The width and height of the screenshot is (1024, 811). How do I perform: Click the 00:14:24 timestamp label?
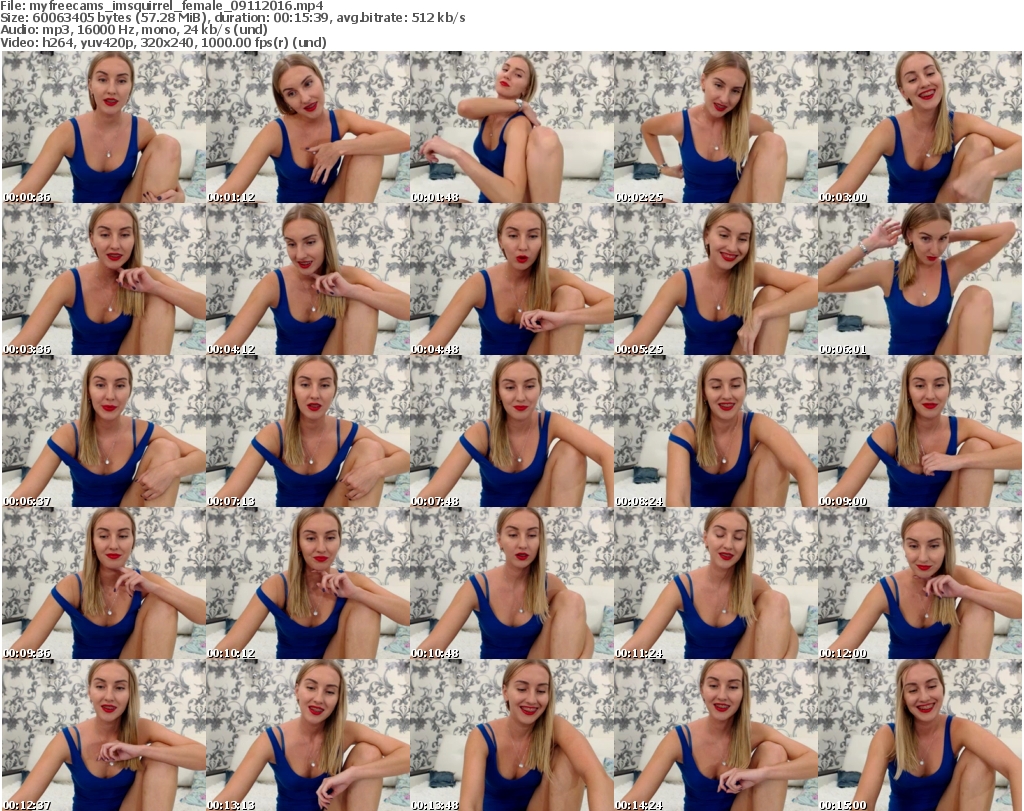pos(639,805)
